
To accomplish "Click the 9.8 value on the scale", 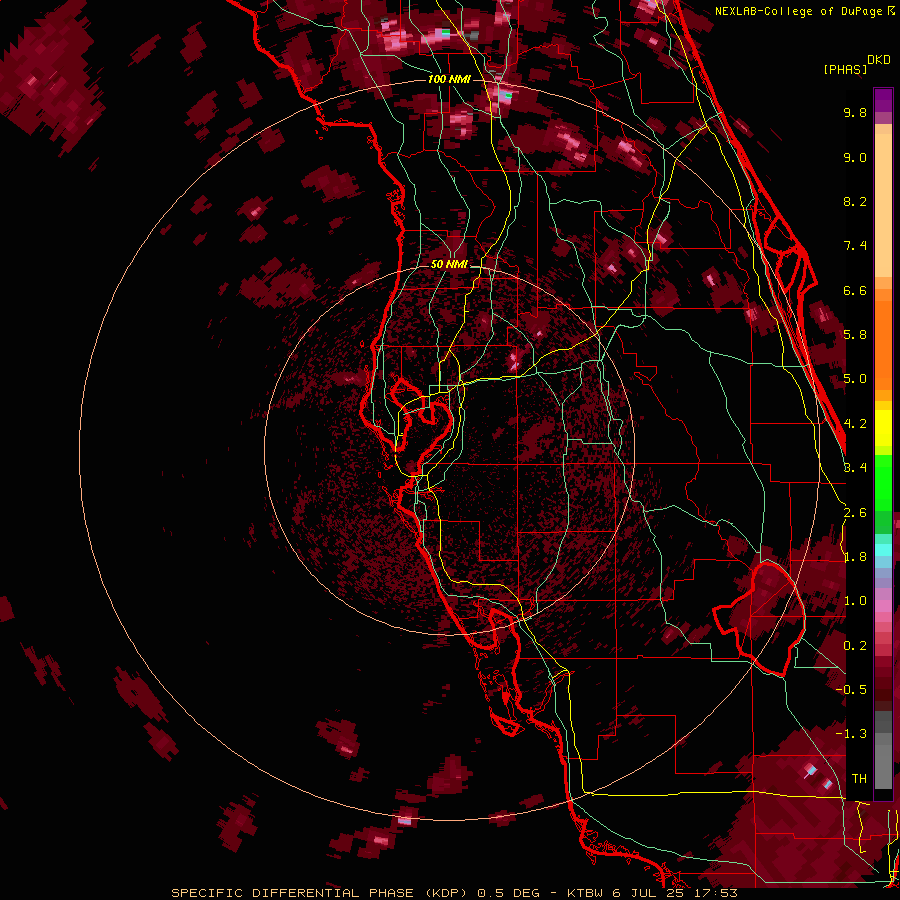I will (855, 112).
